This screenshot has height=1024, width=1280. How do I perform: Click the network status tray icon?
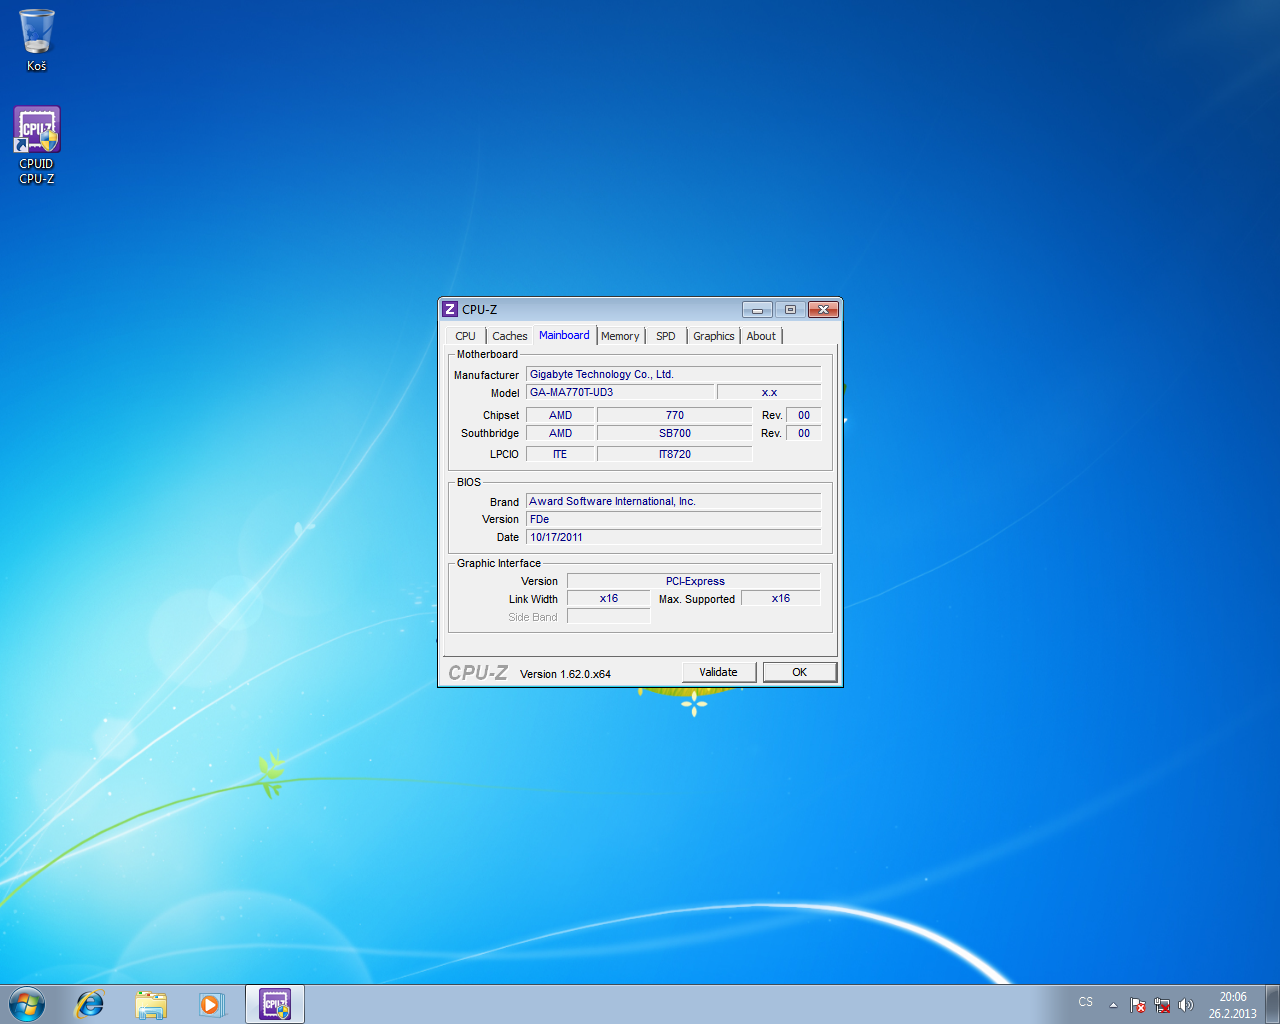[1162, 1005]
